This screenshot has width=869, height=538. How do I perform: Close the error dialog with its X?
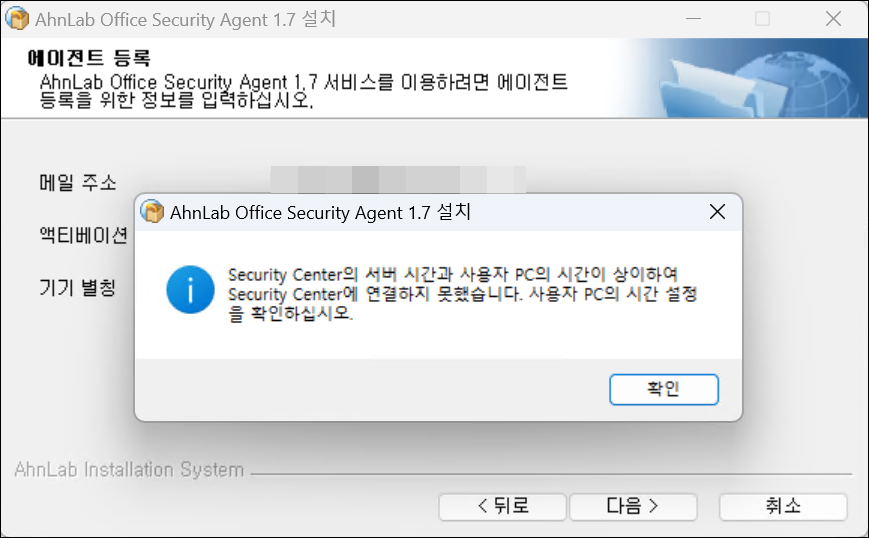click(x=716, y=212)
